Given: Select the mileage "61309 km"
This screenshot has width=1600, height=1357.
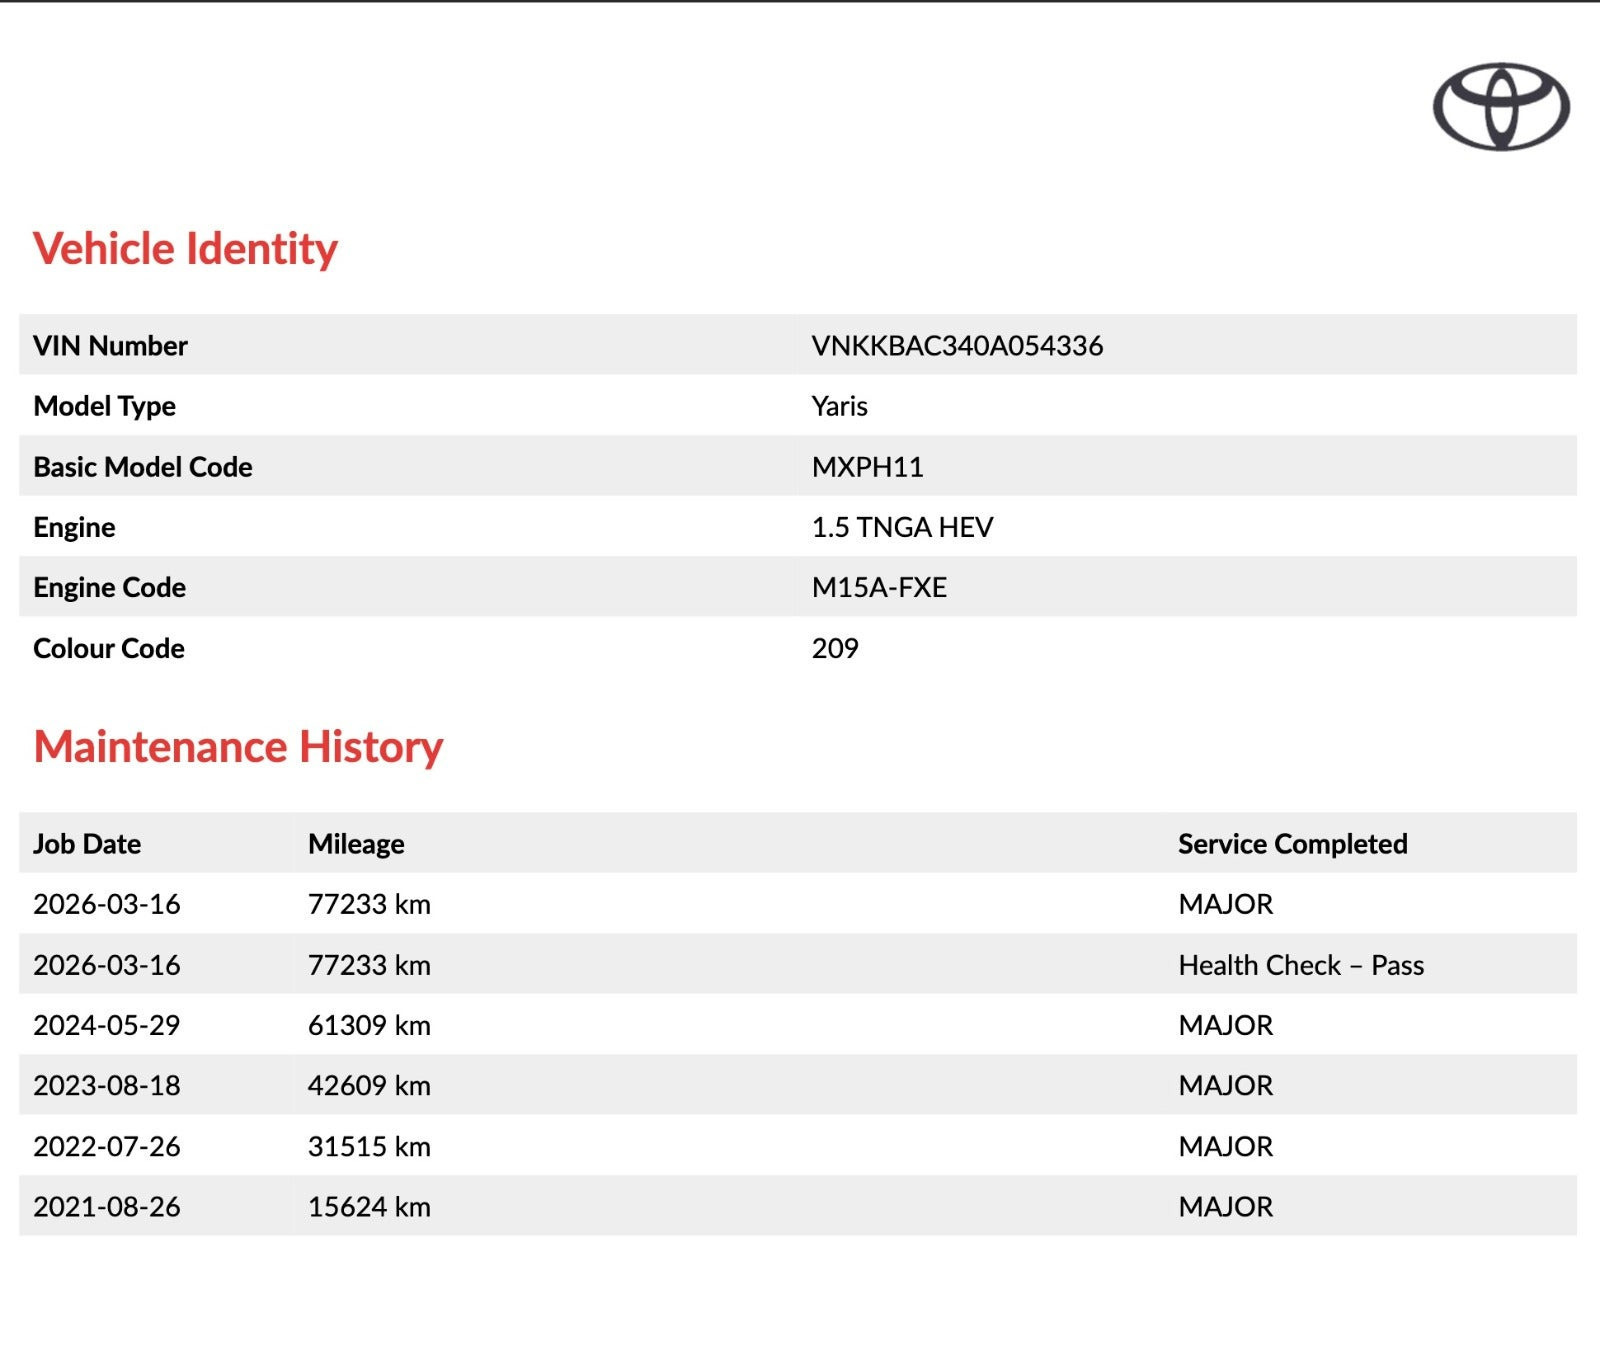Looking at the screenshot, I should point(369,1025).
